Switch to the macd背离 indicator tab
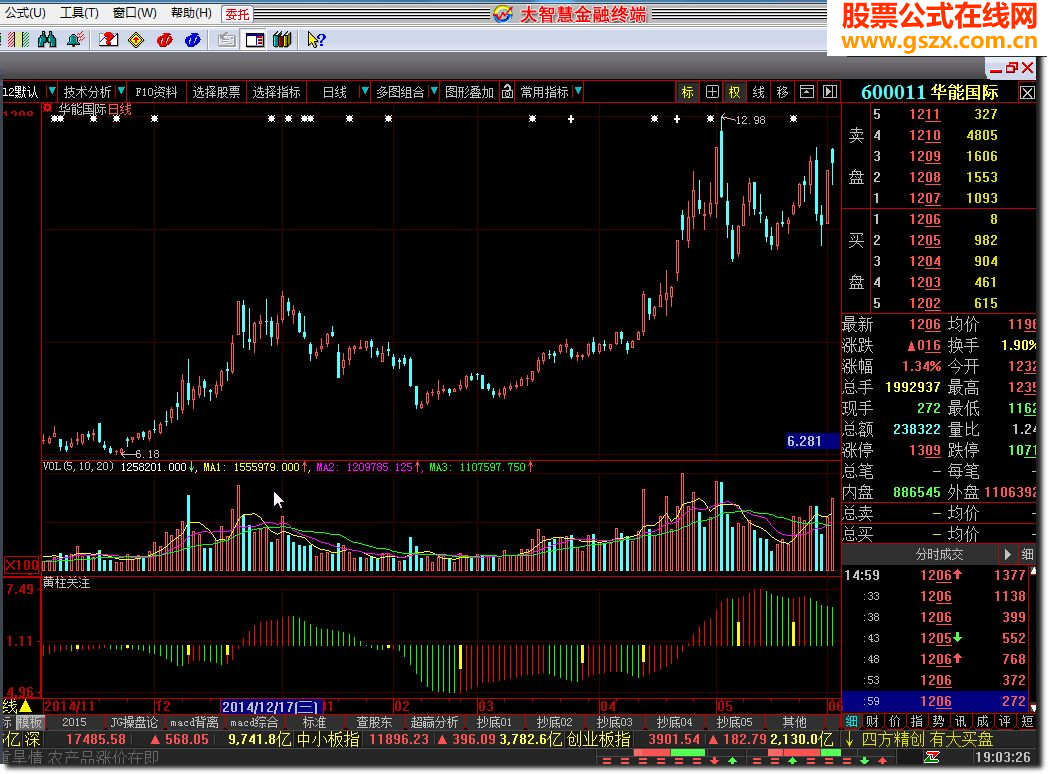 click(194, 722)
